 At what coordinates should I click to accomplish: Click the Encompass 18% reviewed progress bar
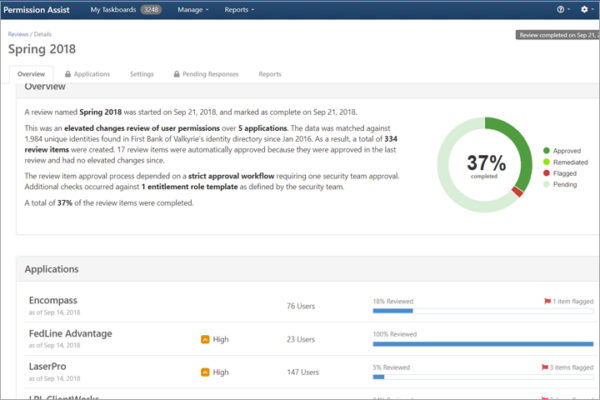tap(483, 311)
